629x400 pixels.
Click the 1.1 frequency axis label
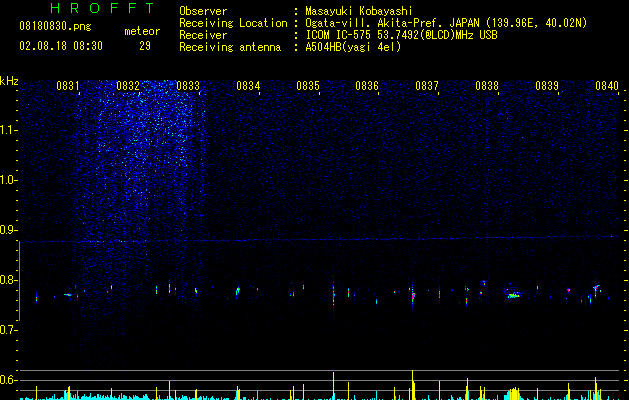click(x=8, y=130)
